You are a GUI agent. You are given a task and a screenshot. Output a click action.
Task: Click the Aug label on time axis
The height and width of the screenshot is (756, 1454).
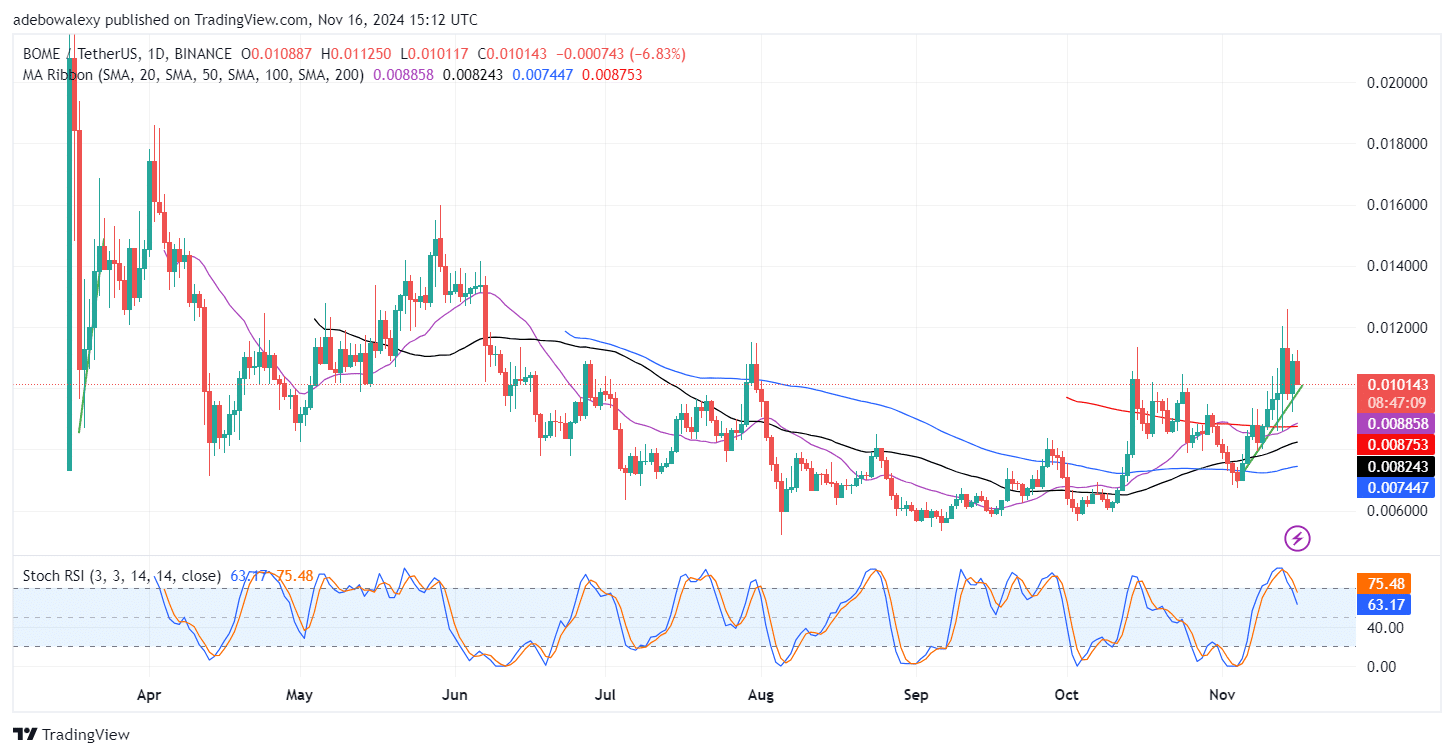(x=762, y=693)
